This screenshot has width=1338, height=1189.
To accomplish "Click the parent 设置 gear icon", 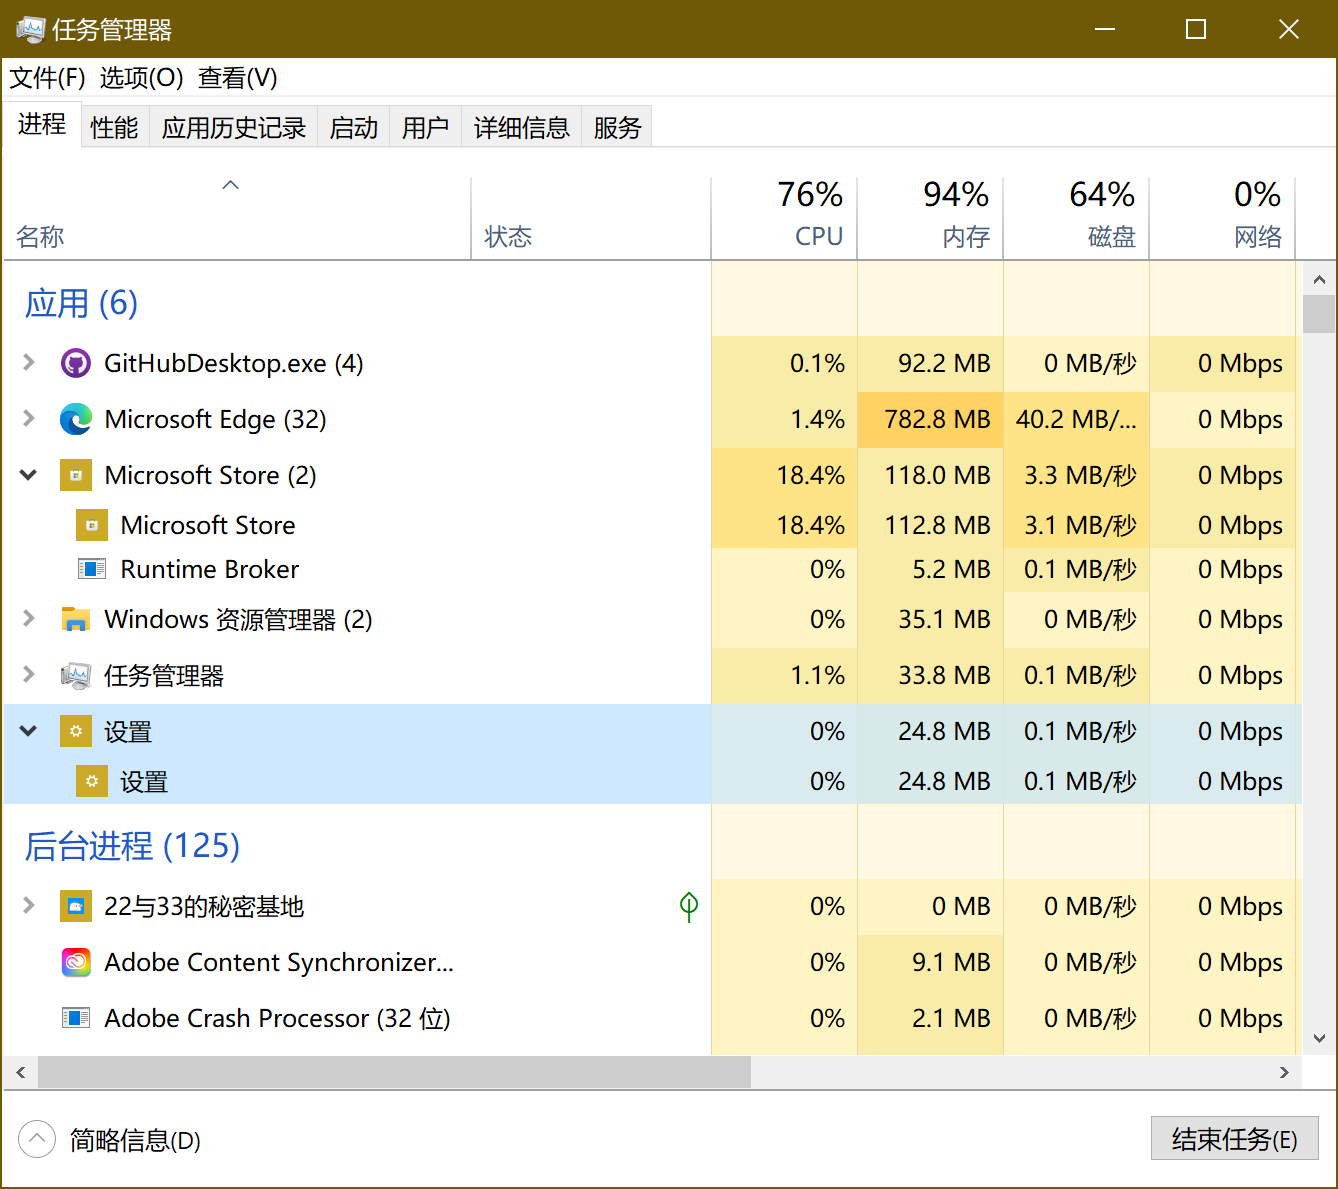I will (76, 731).
